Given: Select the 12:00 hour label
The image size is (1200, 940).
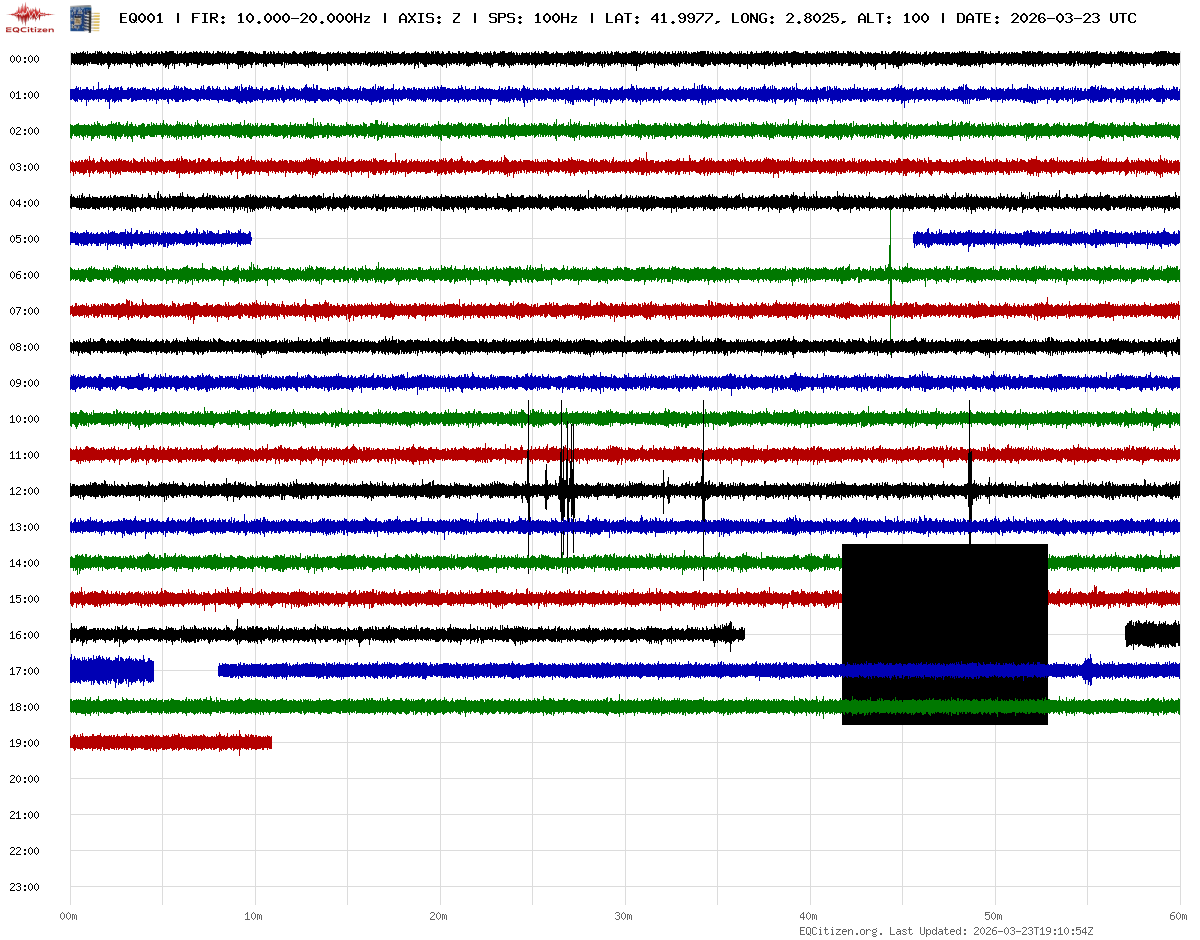Looking at the screenshot, I should (24, 491).
